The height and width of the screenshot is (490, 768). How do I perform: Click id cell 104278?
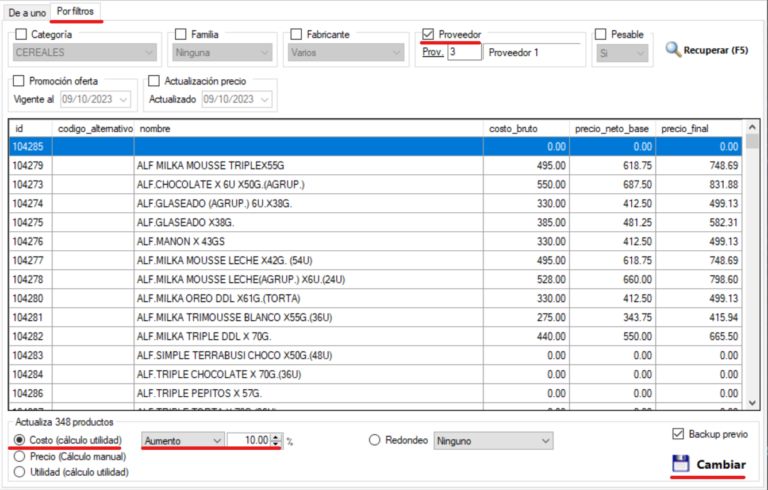coord(28,279)
